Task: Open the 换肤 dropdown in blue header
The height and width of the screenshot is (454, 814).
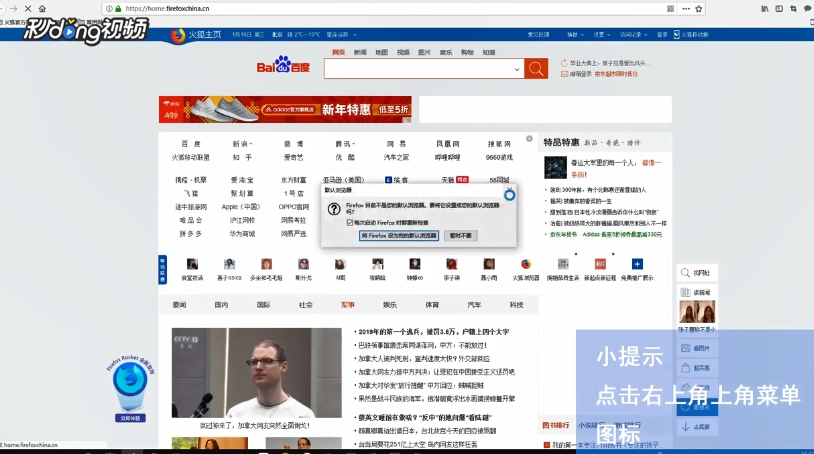Action: 575,35
